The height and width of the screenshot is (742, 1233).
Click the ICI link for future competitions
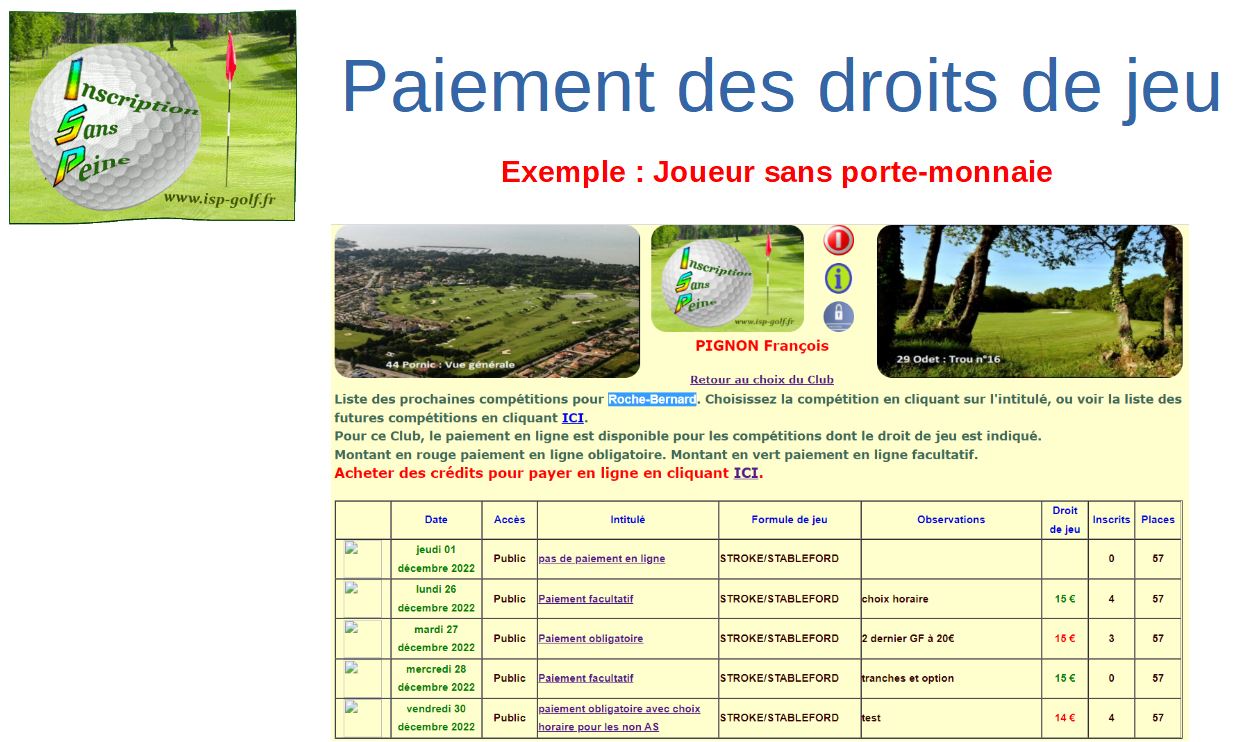573,418
